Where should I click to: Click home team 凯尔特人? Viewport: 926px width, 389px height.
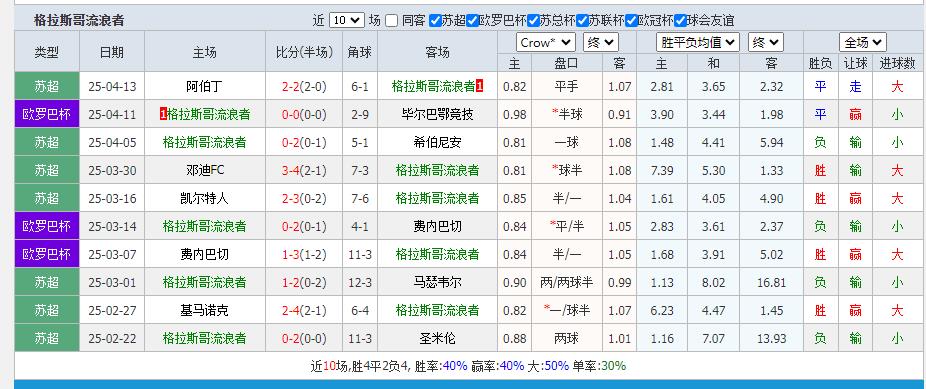tap(204, 198)
